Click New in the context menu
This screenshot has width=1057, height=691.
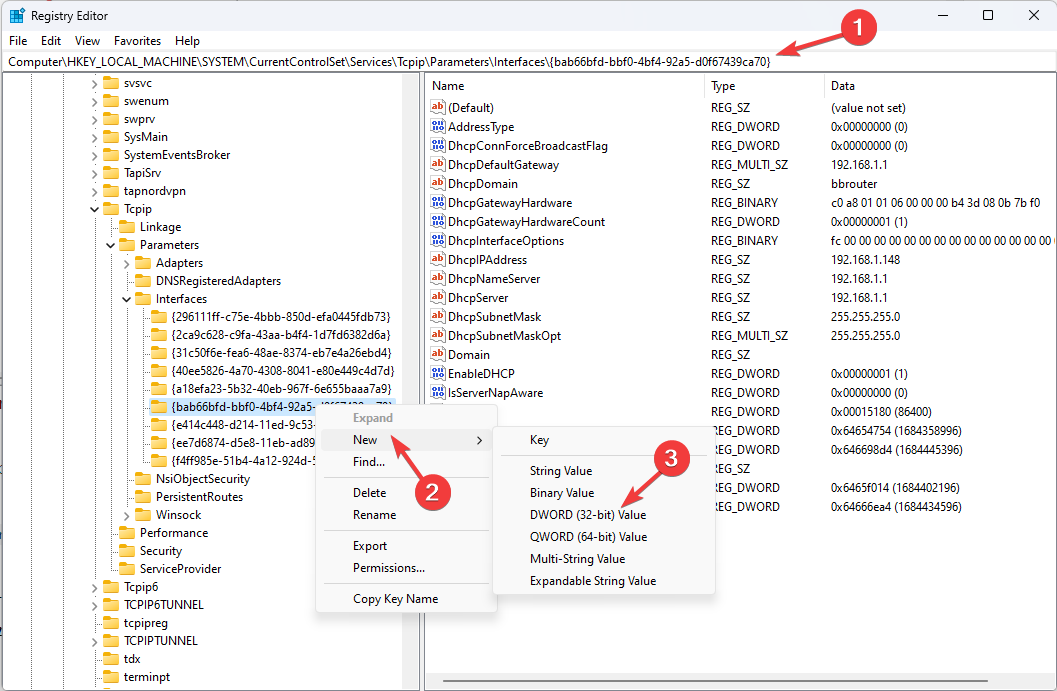[x=406, y=440]
